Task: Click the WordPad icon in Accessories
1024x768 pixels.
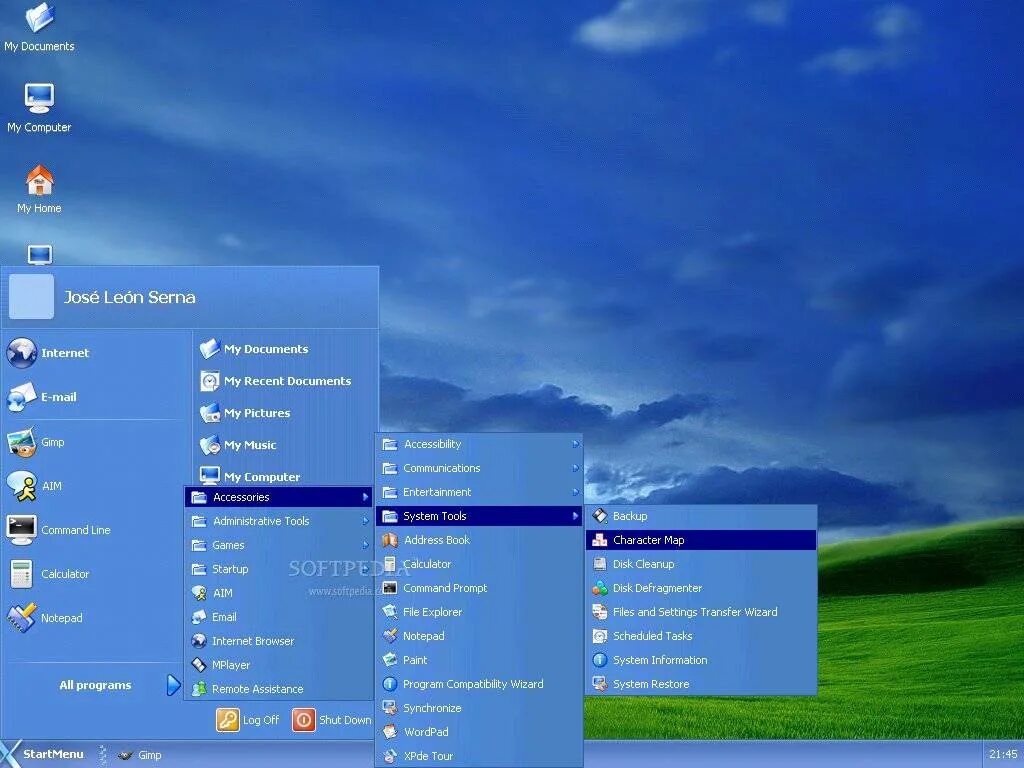Action: [390, 732]
